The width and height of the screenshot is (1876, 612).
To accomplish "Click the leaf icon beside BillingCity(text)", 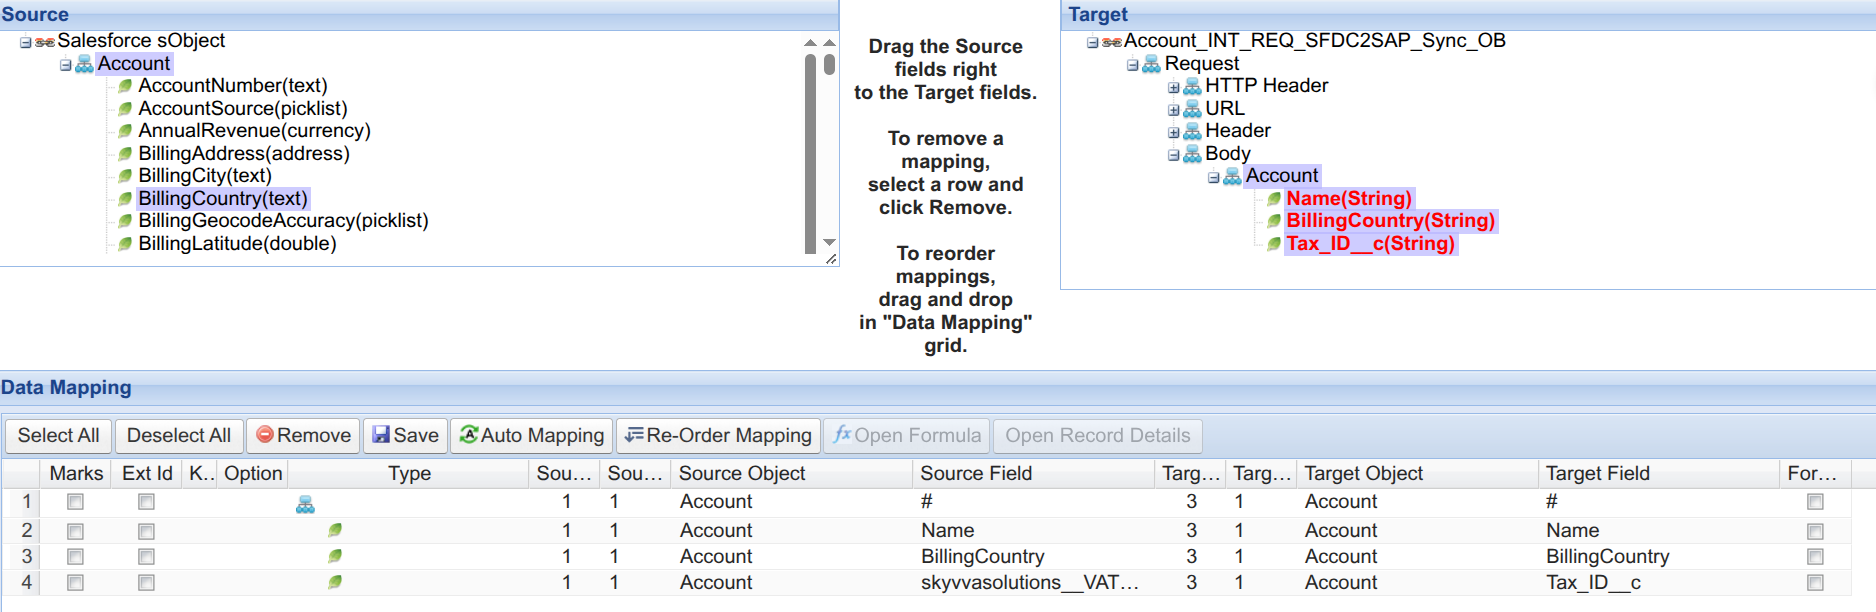I will point(125,176).
